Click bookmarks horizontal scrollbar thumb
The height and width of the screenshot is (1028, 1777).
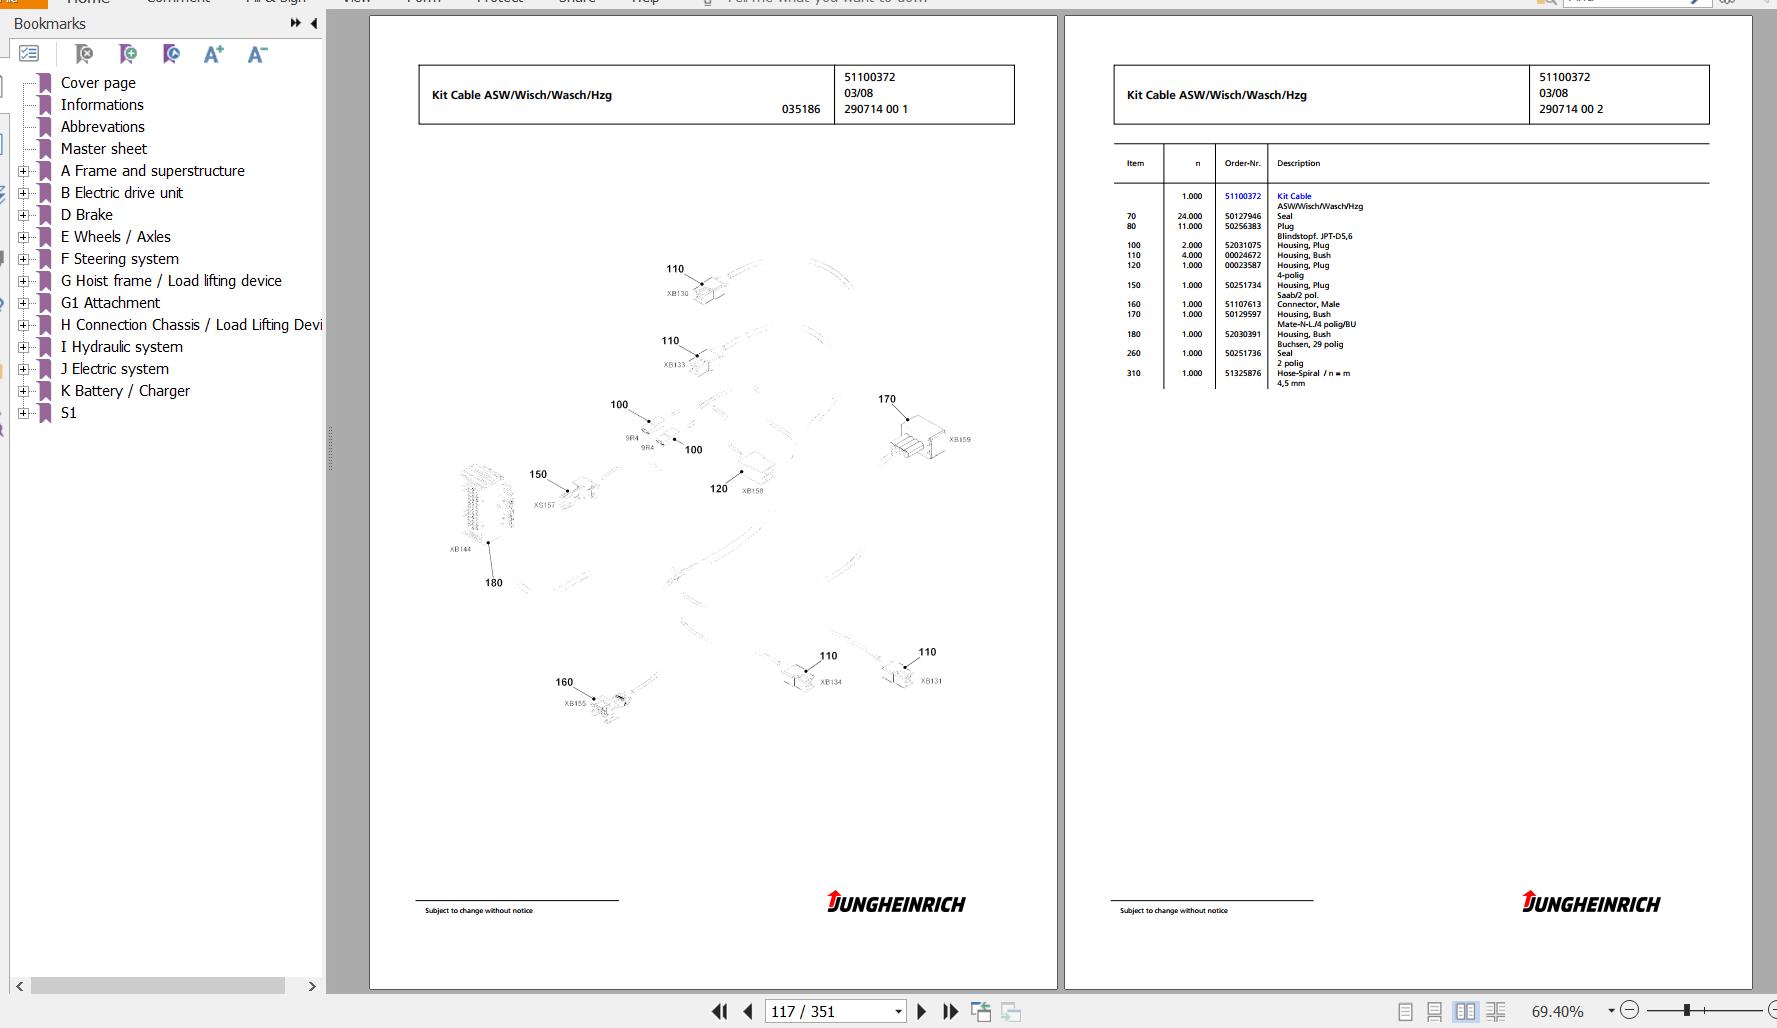(158, 986)
